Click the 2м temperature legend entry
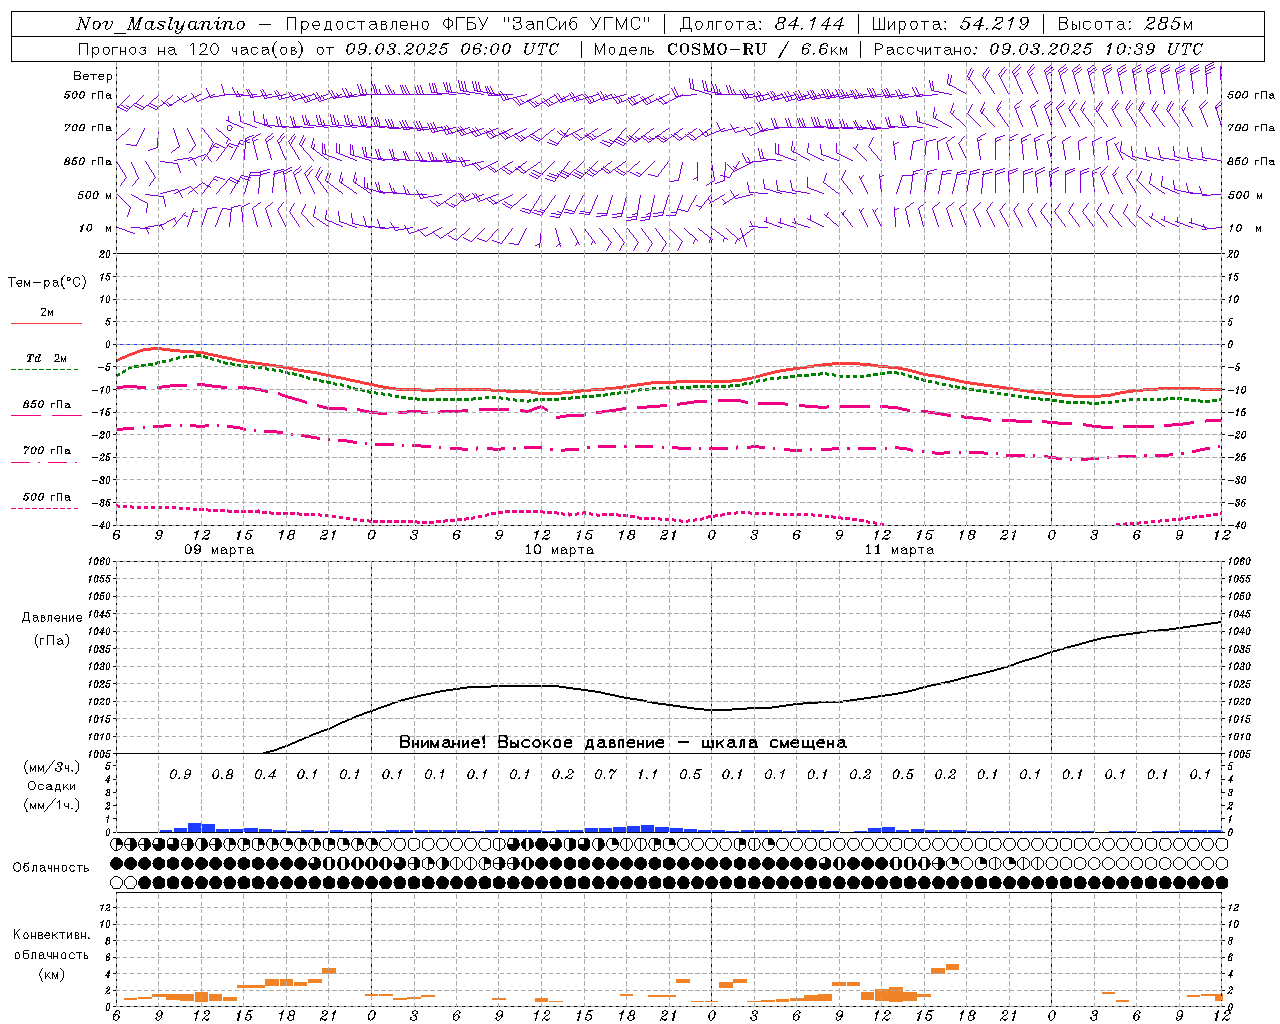Screen dimensions: 1280x1024 [x=47, y=313]
